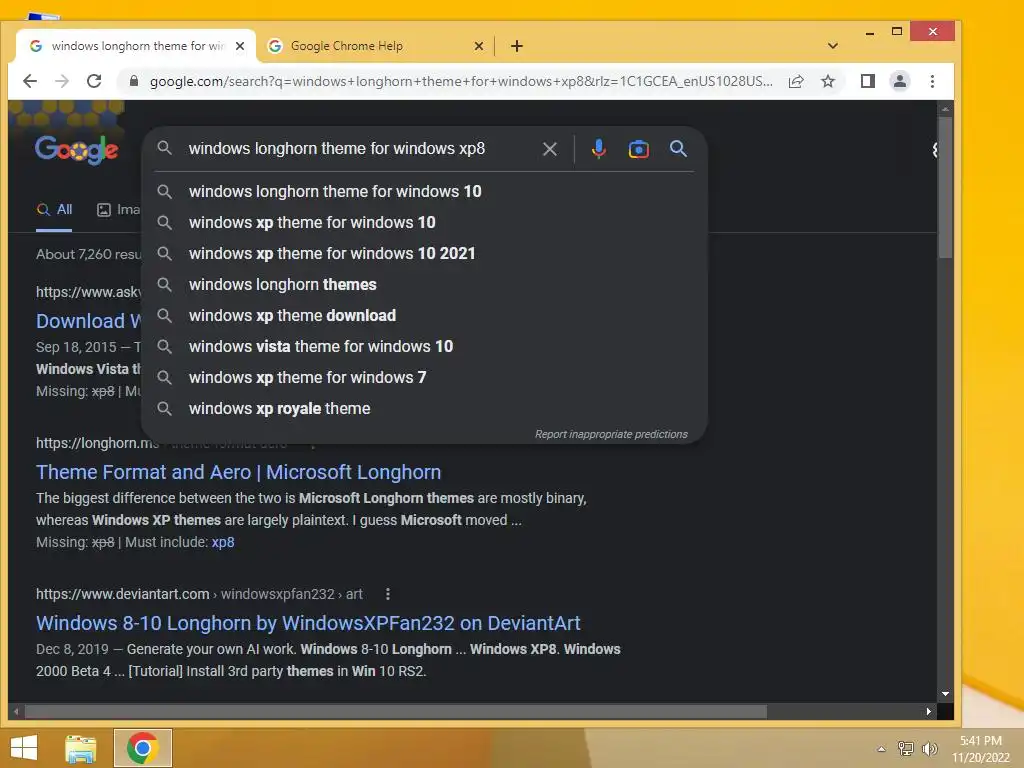Click Report inappropriate predictions
The image size is (1024, 768).
[611, 434]
